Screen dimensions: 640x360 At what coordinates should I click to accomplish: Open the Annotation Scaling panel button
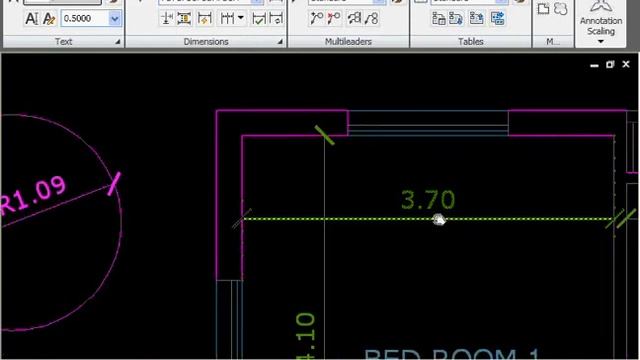coord(601,23)
